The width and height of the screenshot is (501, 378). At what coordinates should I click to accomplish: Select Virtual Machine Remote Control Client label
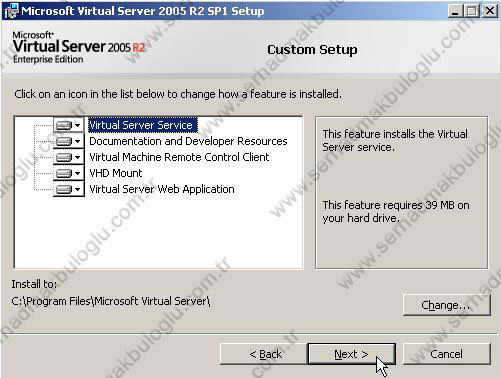pos(179,157)
